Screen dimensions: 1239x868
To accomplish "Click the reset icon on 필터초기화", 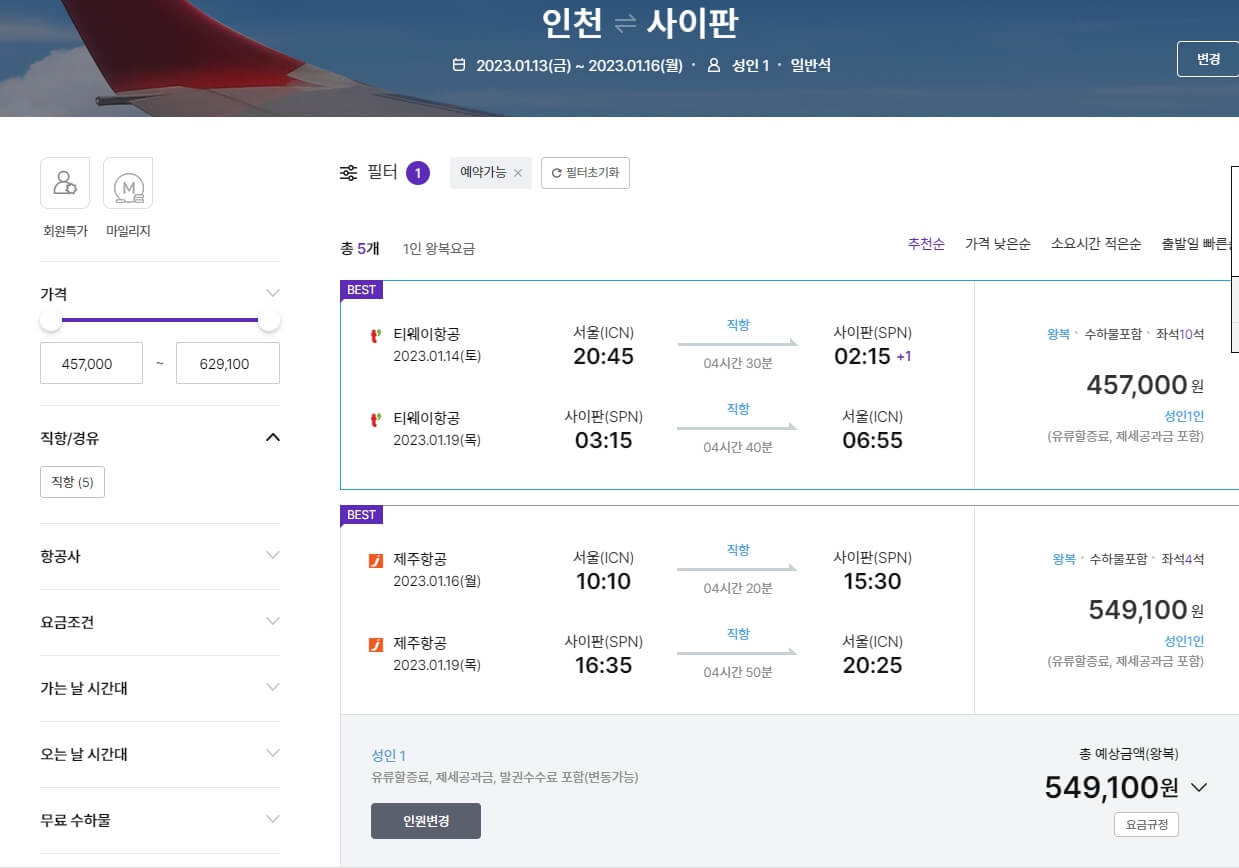I will [x=557, y=172].
